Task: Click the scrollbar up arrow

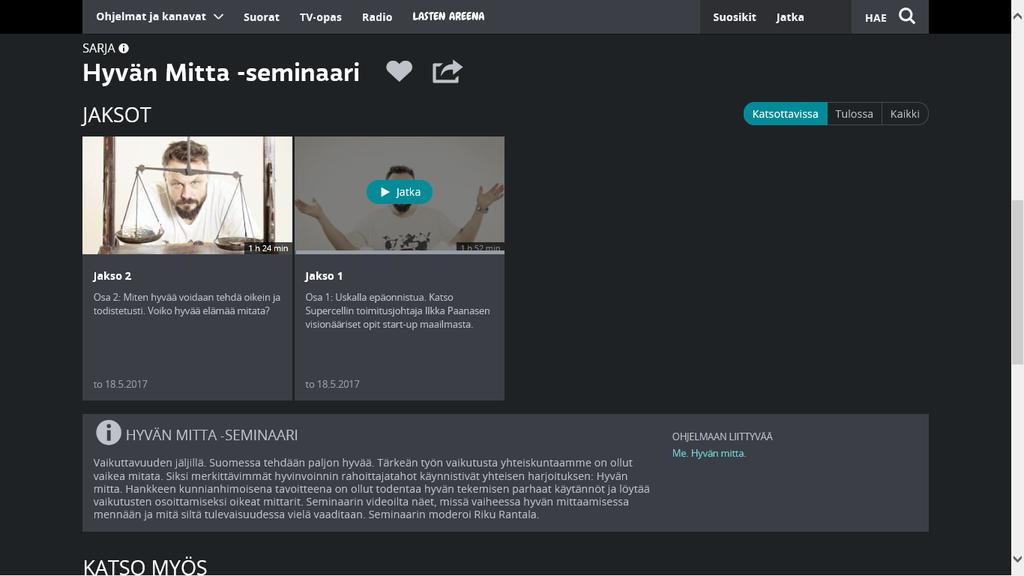Action: 1017,16
